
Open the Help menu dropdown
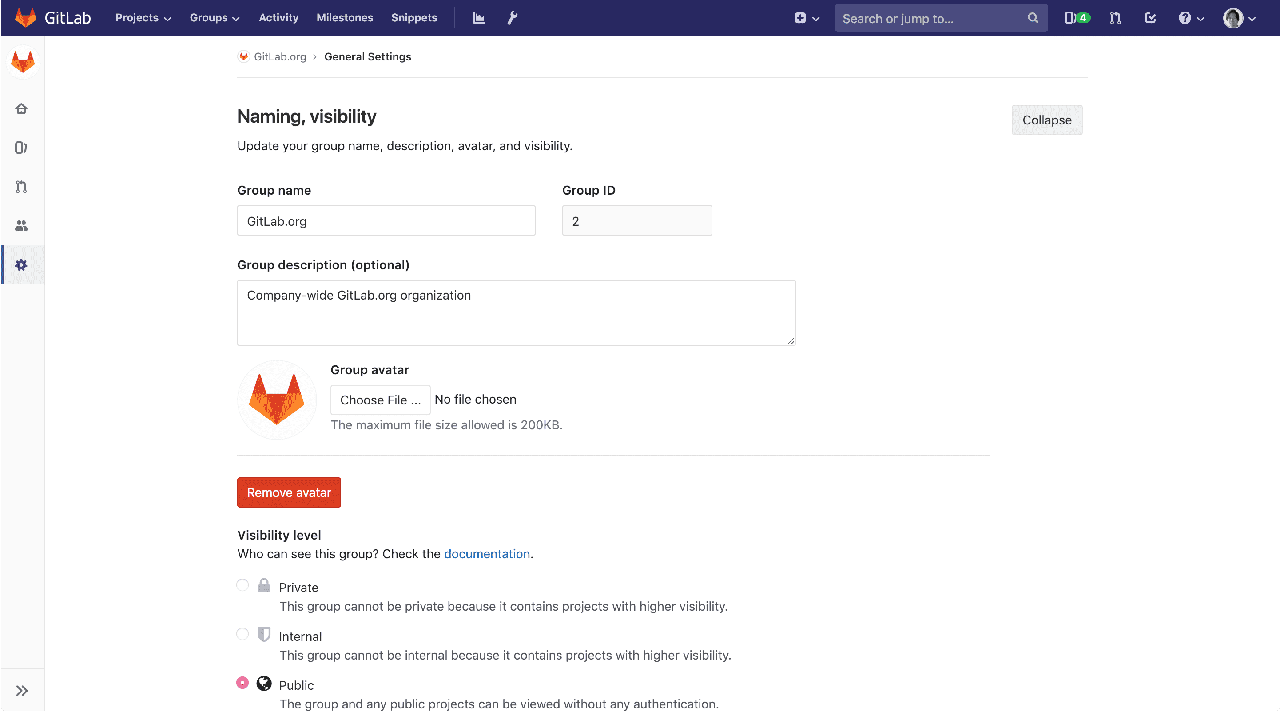[x=1191, y=17]
